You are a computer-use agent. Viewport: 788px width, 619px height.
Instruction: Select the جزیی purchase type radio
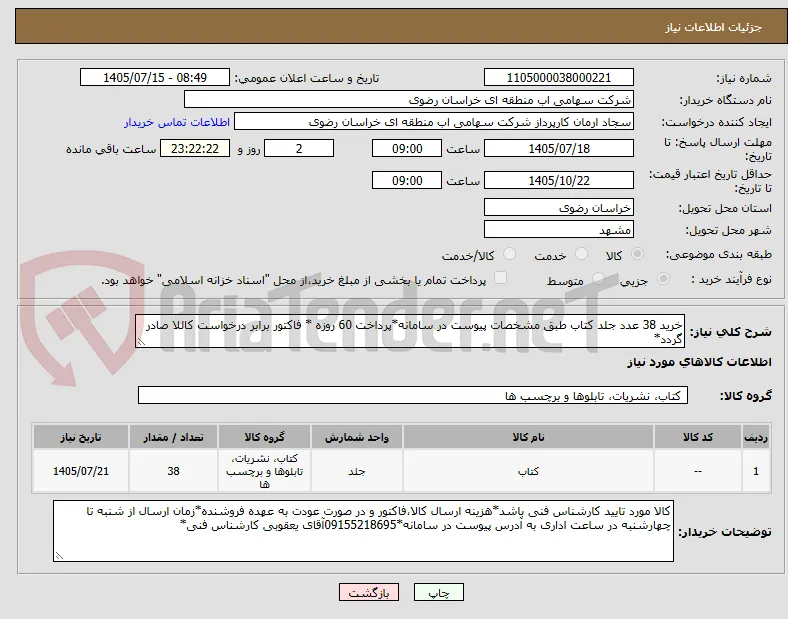click(x=663, y=279)
